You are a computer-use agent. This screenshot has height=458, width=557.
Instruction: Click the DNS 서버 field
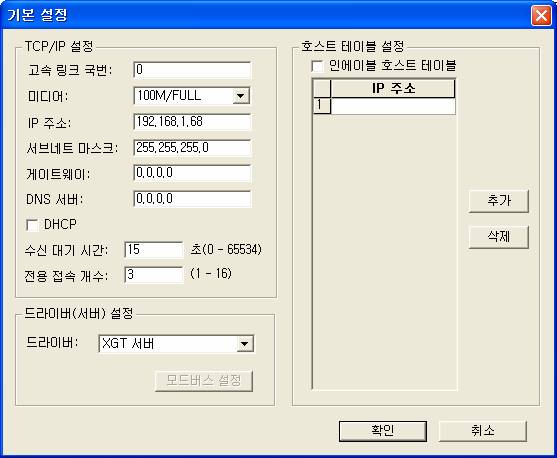pos(192,199)
